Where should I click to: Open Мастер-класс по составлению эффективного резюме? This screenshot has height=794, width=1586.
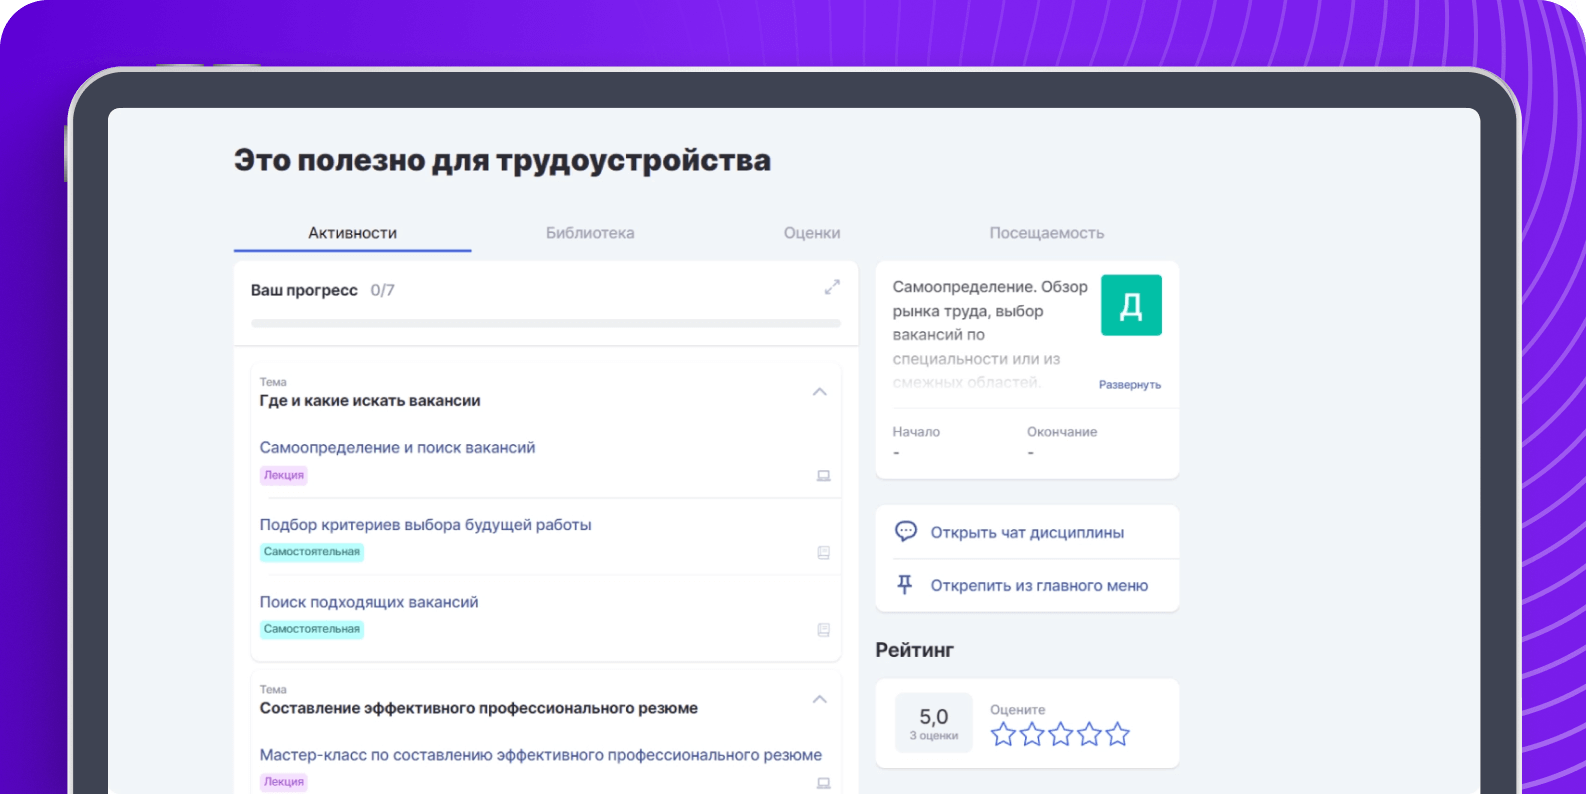pyautogui.click(x=540, y=755)
